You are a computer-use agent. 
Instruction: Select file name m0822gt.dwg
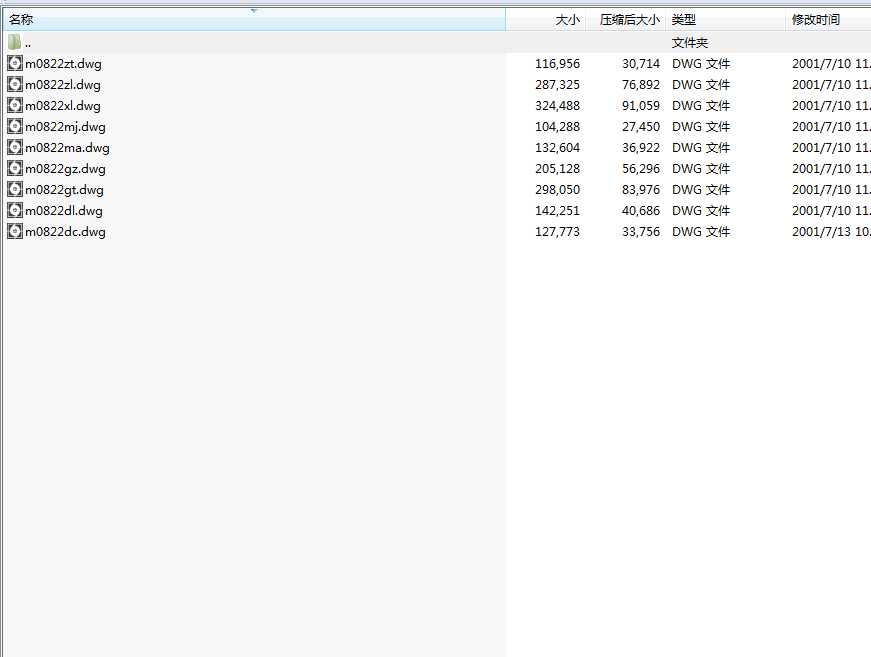(x=64, y=190)
